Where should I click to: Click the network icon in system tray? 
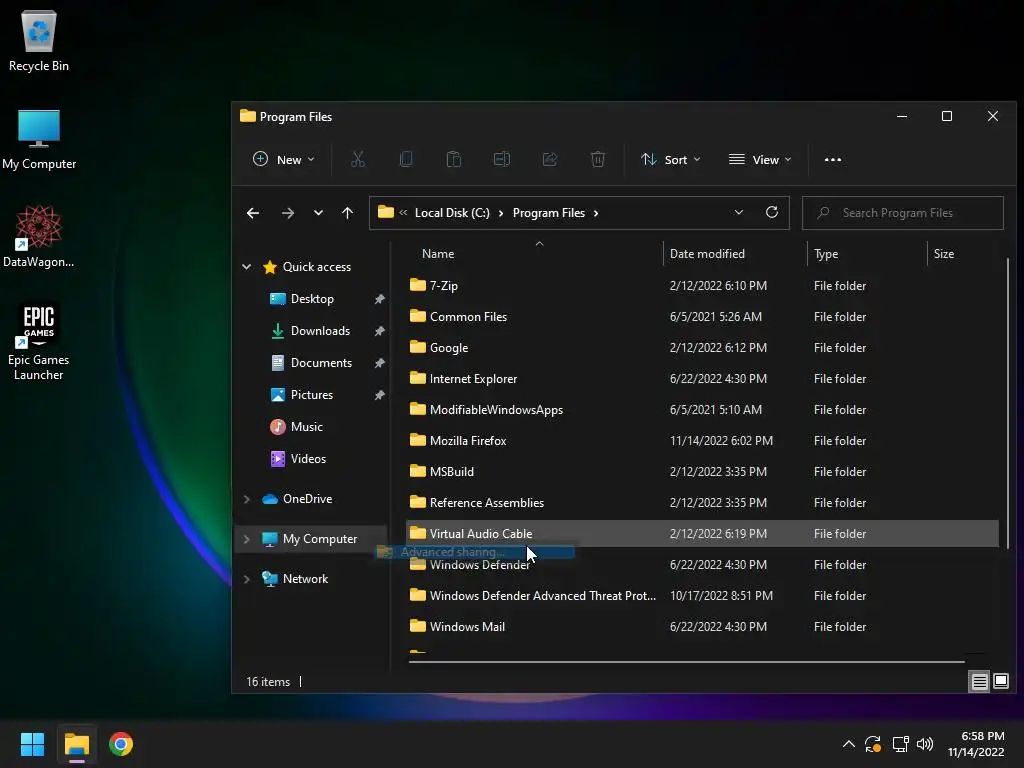click(x=901, y=744)
